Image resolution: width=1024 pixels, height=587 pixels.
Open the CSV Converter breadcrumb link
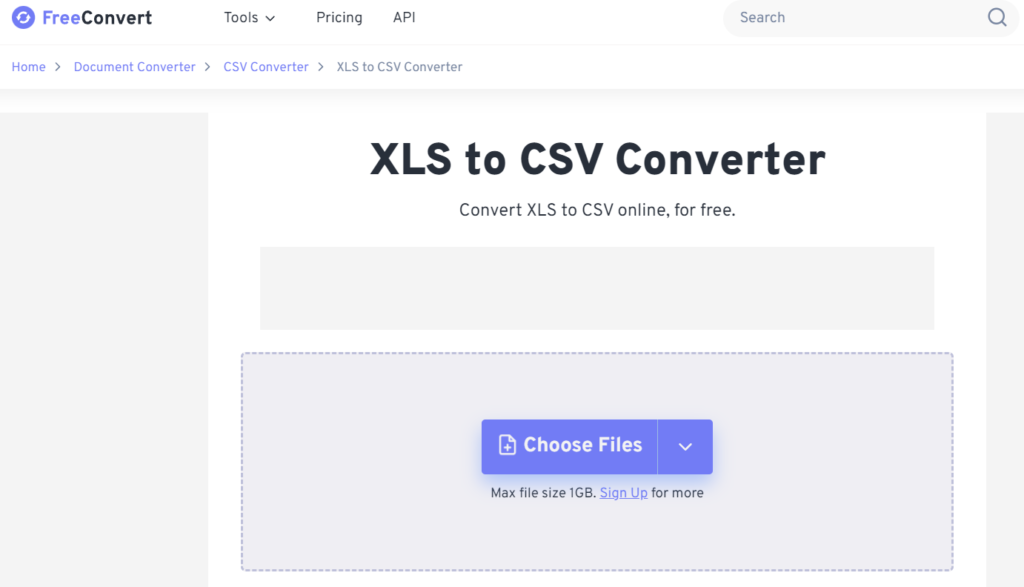coord(266,67)
